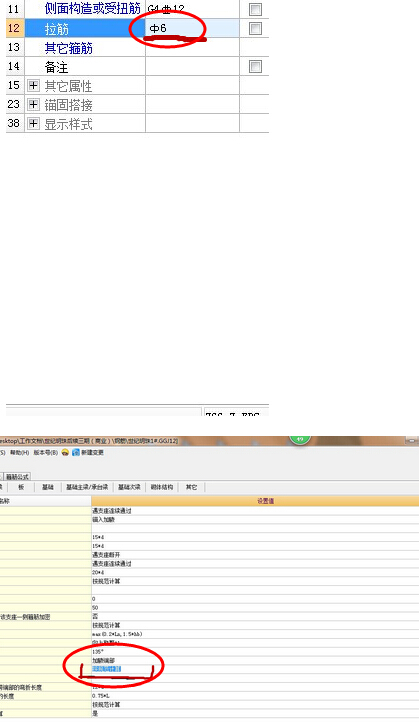Toggle checkbox for 侧面构造或受扭筋 row
The width and height of the screenshot is (419, 722).
pos(255,9)
